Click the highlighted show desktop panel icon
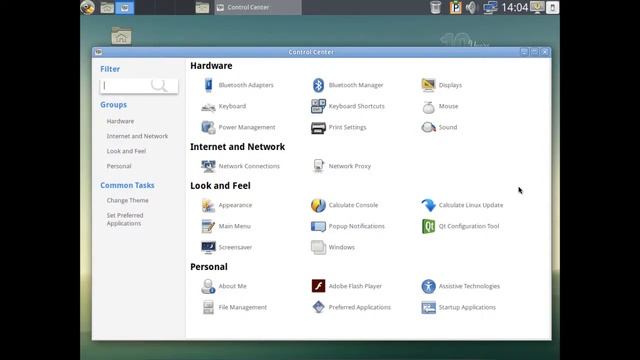 pos(124,7)
